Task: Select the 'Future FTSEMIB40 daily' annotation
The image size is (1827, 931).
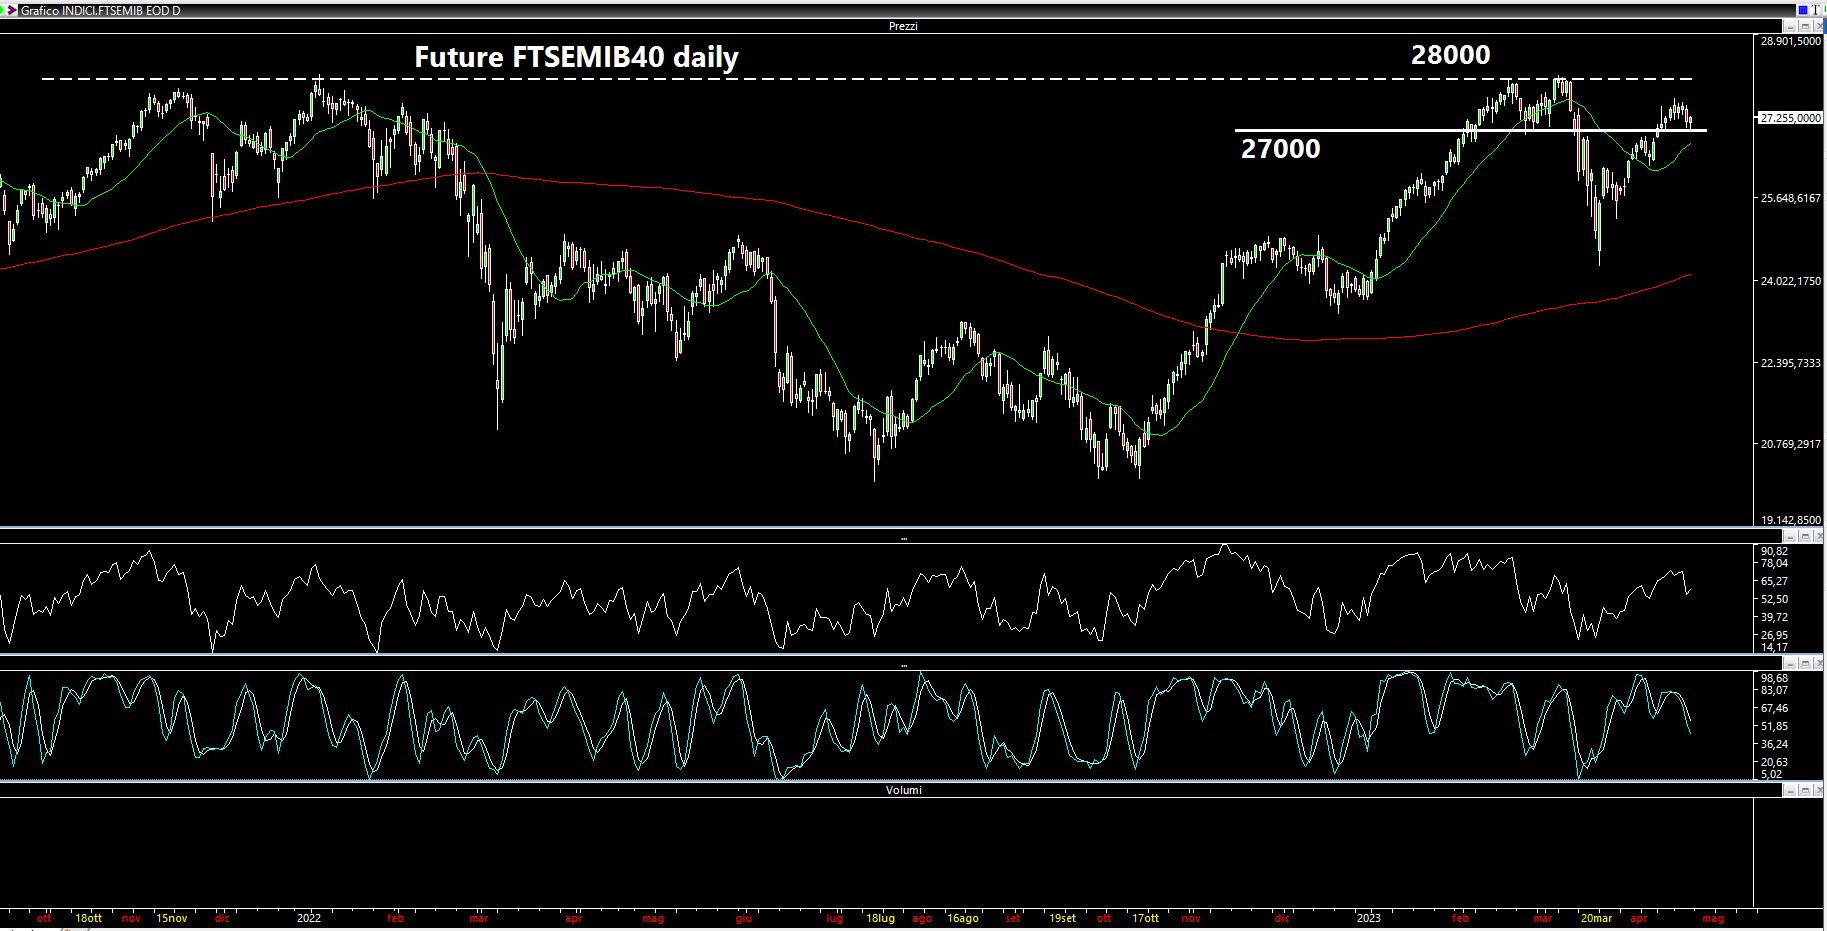Action: click(x=576, y=58)
